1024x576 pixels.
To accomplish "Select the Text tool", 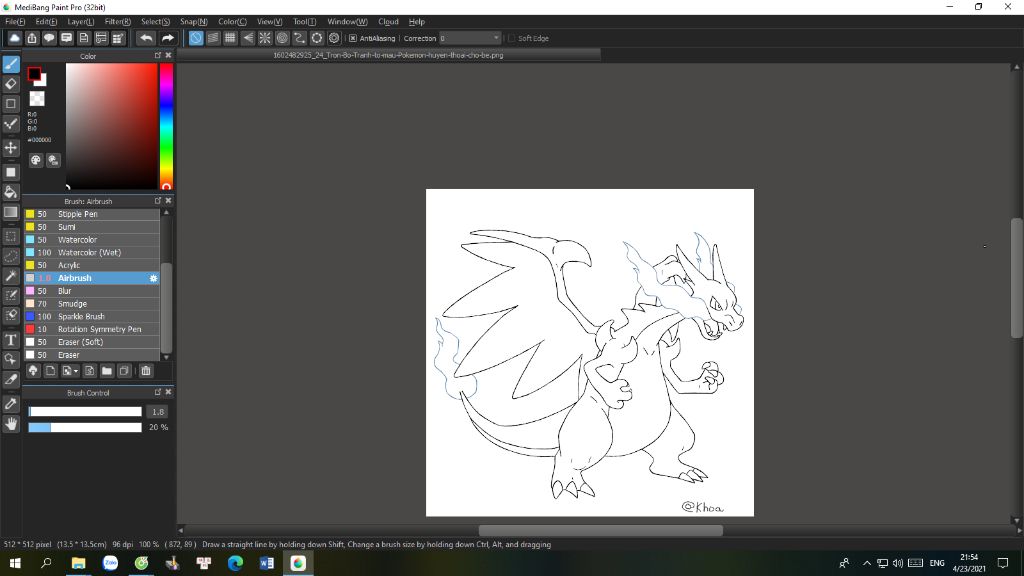I will tap(11, 340).
